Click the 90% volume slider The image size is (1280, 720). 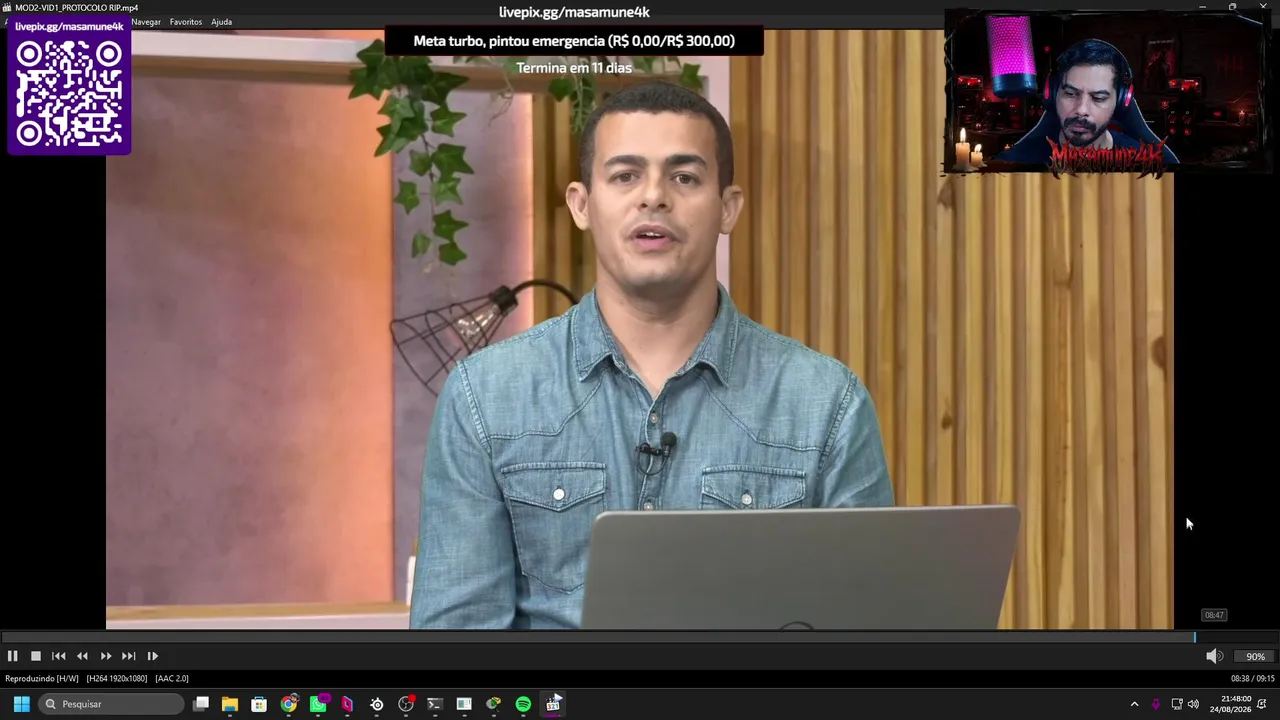click(1255, 656)
